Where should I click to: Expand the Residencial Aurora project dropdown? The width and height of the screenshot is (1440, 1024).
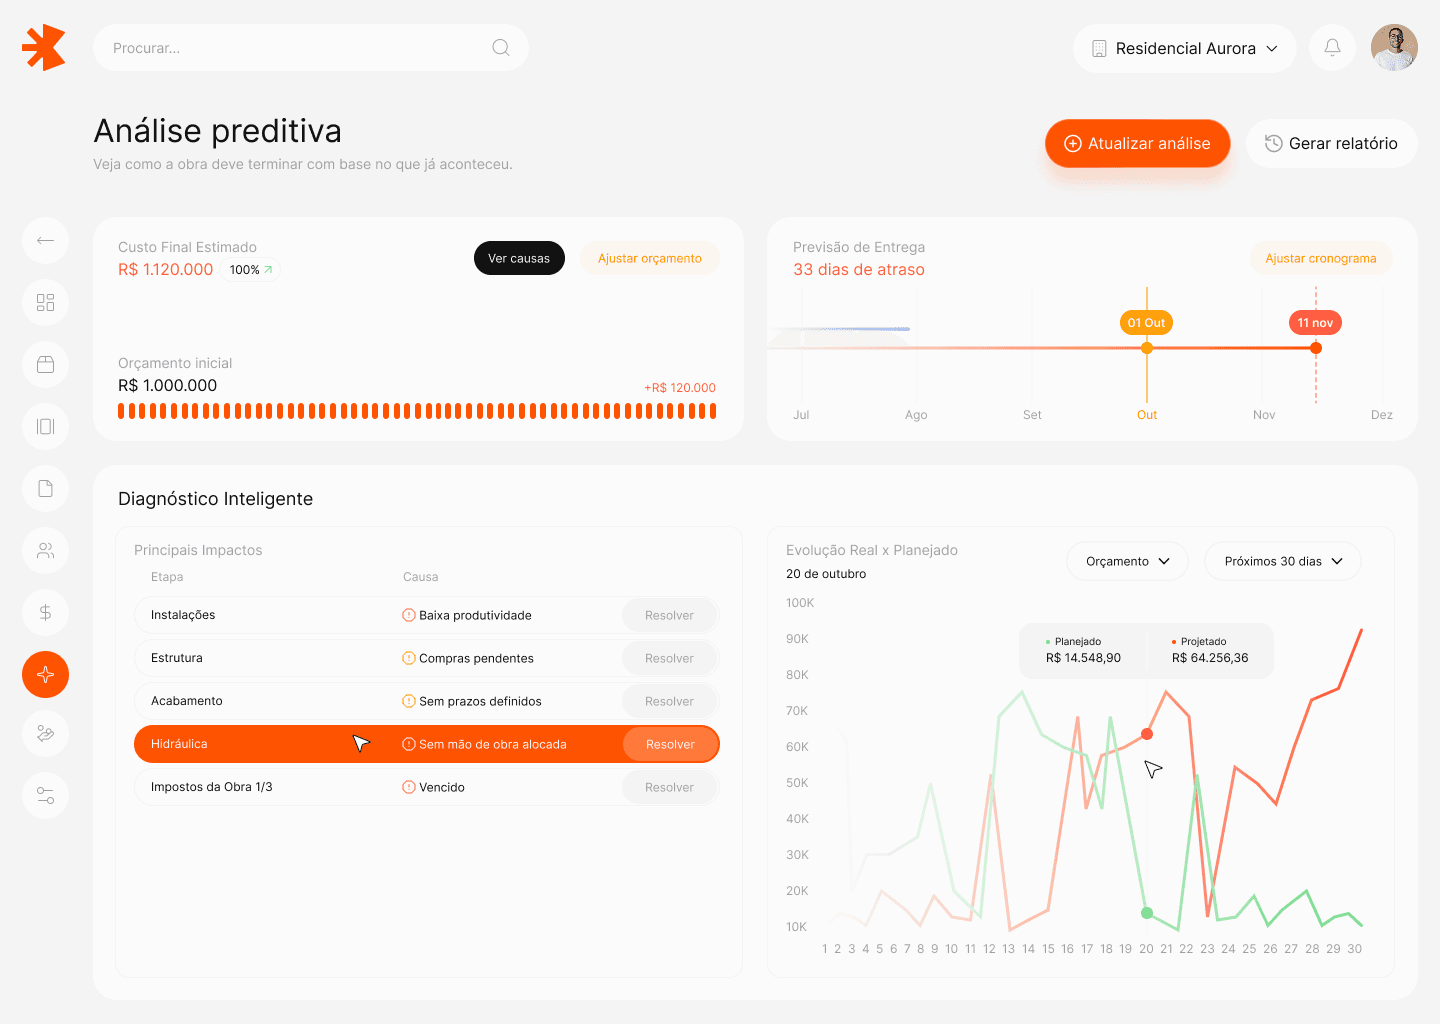pos(1185,48)
